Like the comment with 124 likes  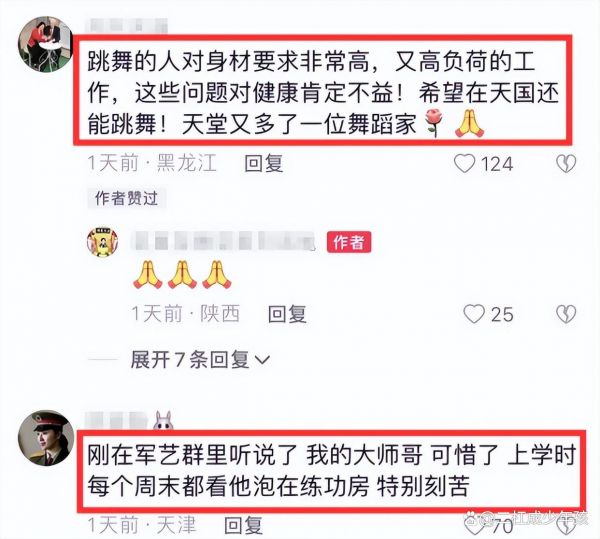point(465,164)
